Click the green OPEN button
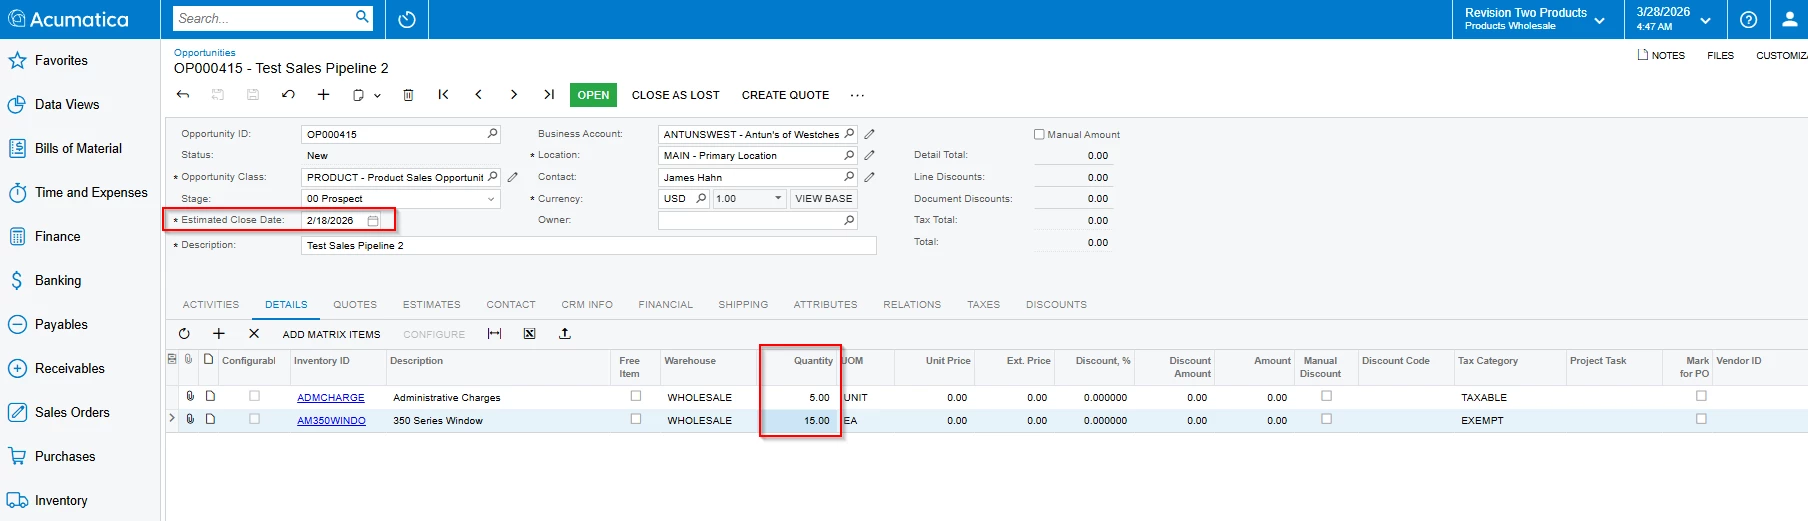This screenshot has width=1808, height=521. click(x=593, y=95)
